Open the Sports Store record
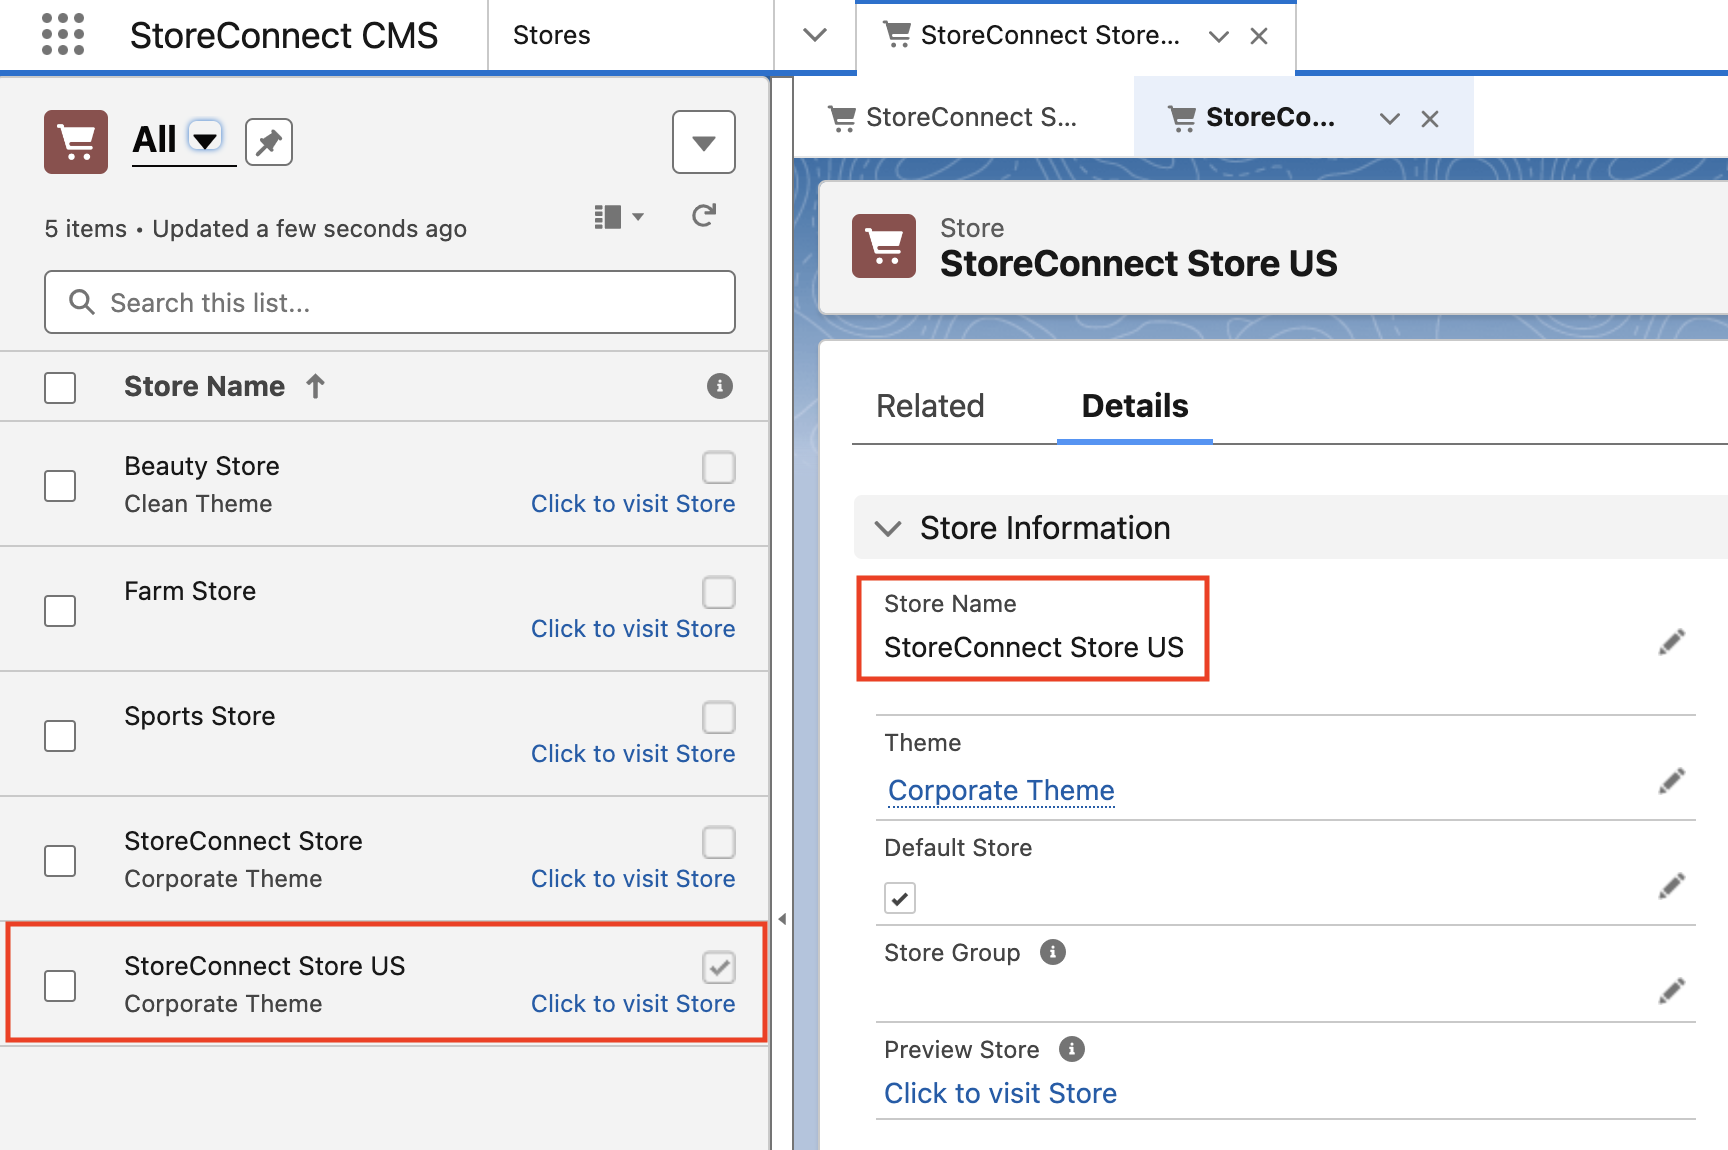The width and height of the screenshot is (1728, 1150). pos(200,716)
